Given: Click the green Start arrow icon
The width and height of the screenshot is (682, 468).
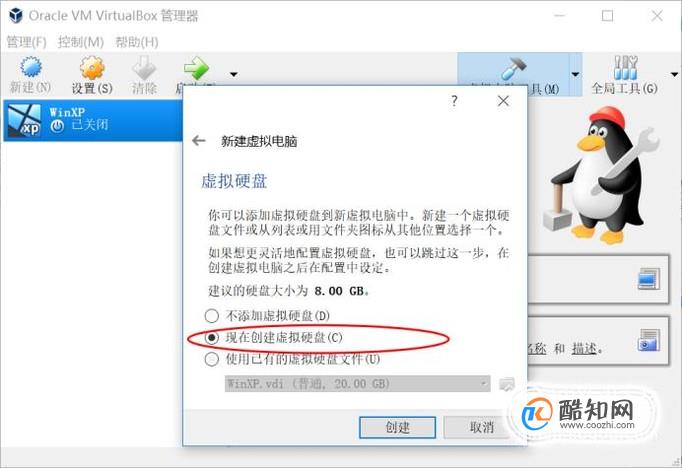Looking at the screenshot, I should coord(197,68).
